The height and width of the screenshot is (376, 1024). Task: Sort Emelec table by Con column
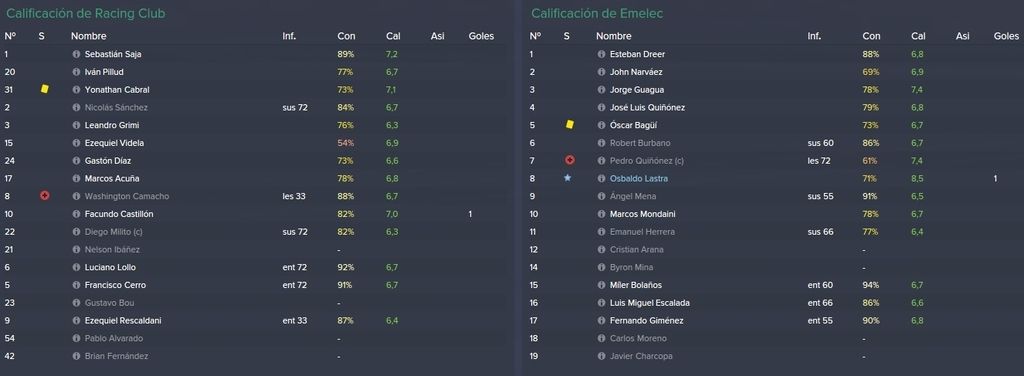(871, 37)
